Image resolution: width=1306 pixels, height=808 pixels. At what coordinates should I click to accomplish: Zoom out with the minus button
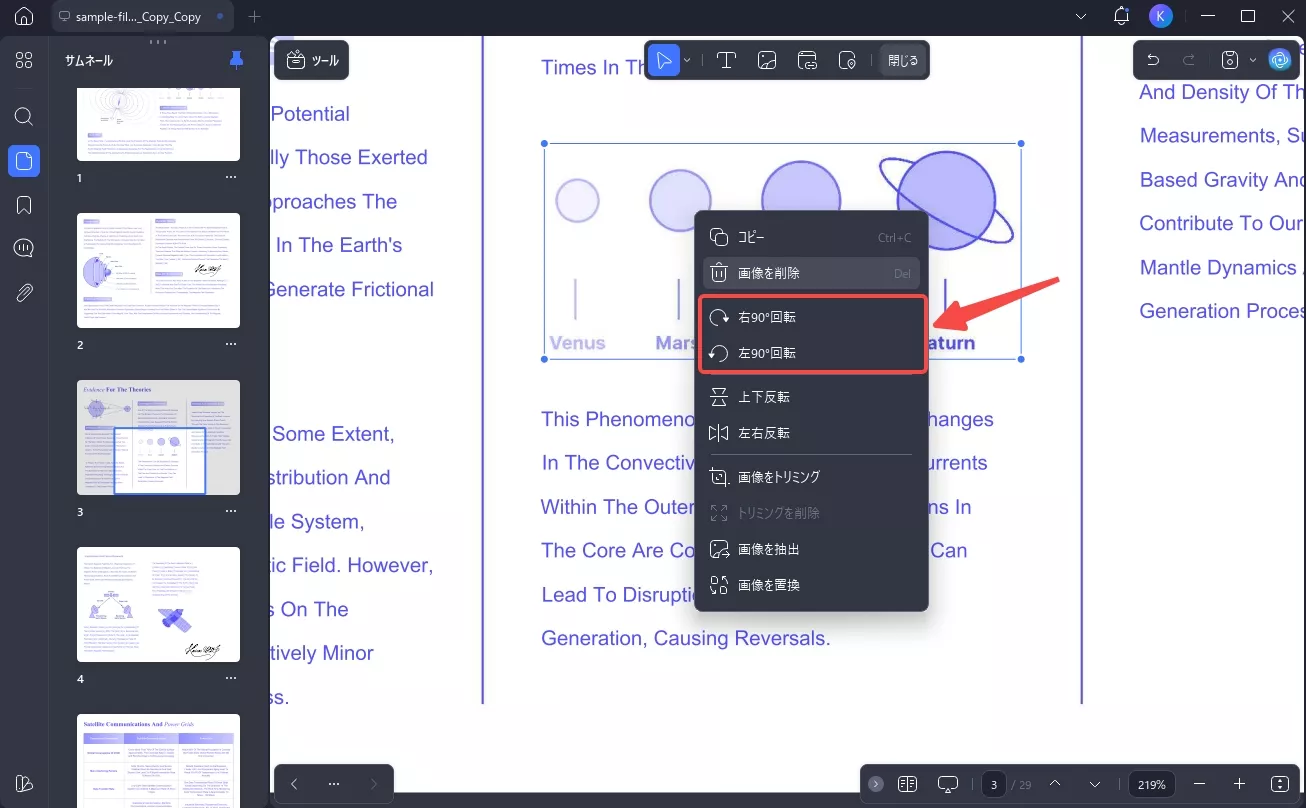(x=1200, y=784)
